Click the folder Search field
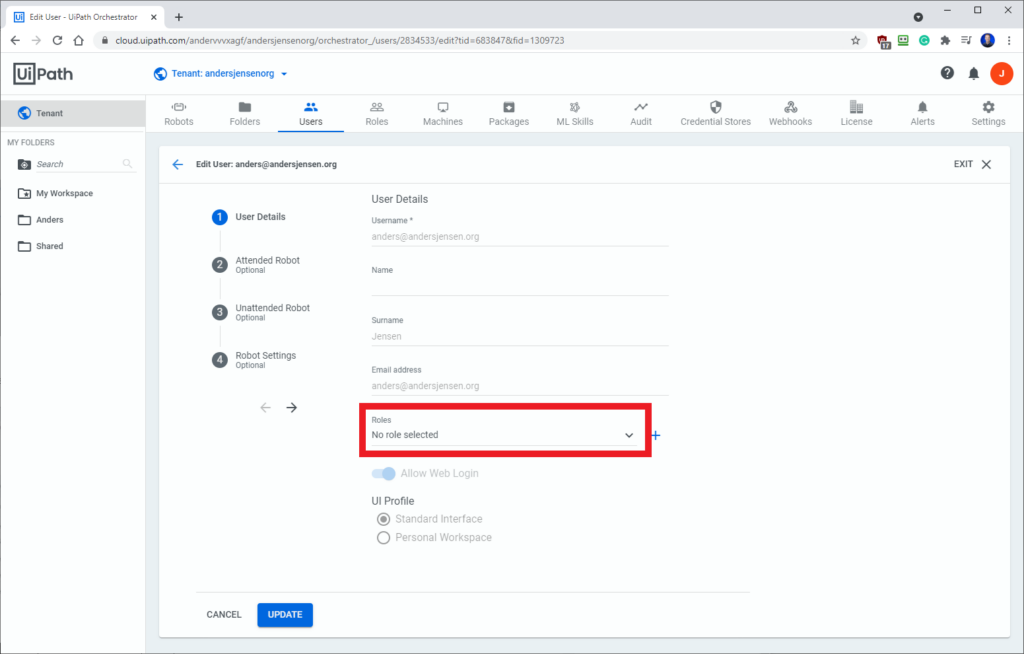This screenshot has width=1024, height=654. click(77, 164)
